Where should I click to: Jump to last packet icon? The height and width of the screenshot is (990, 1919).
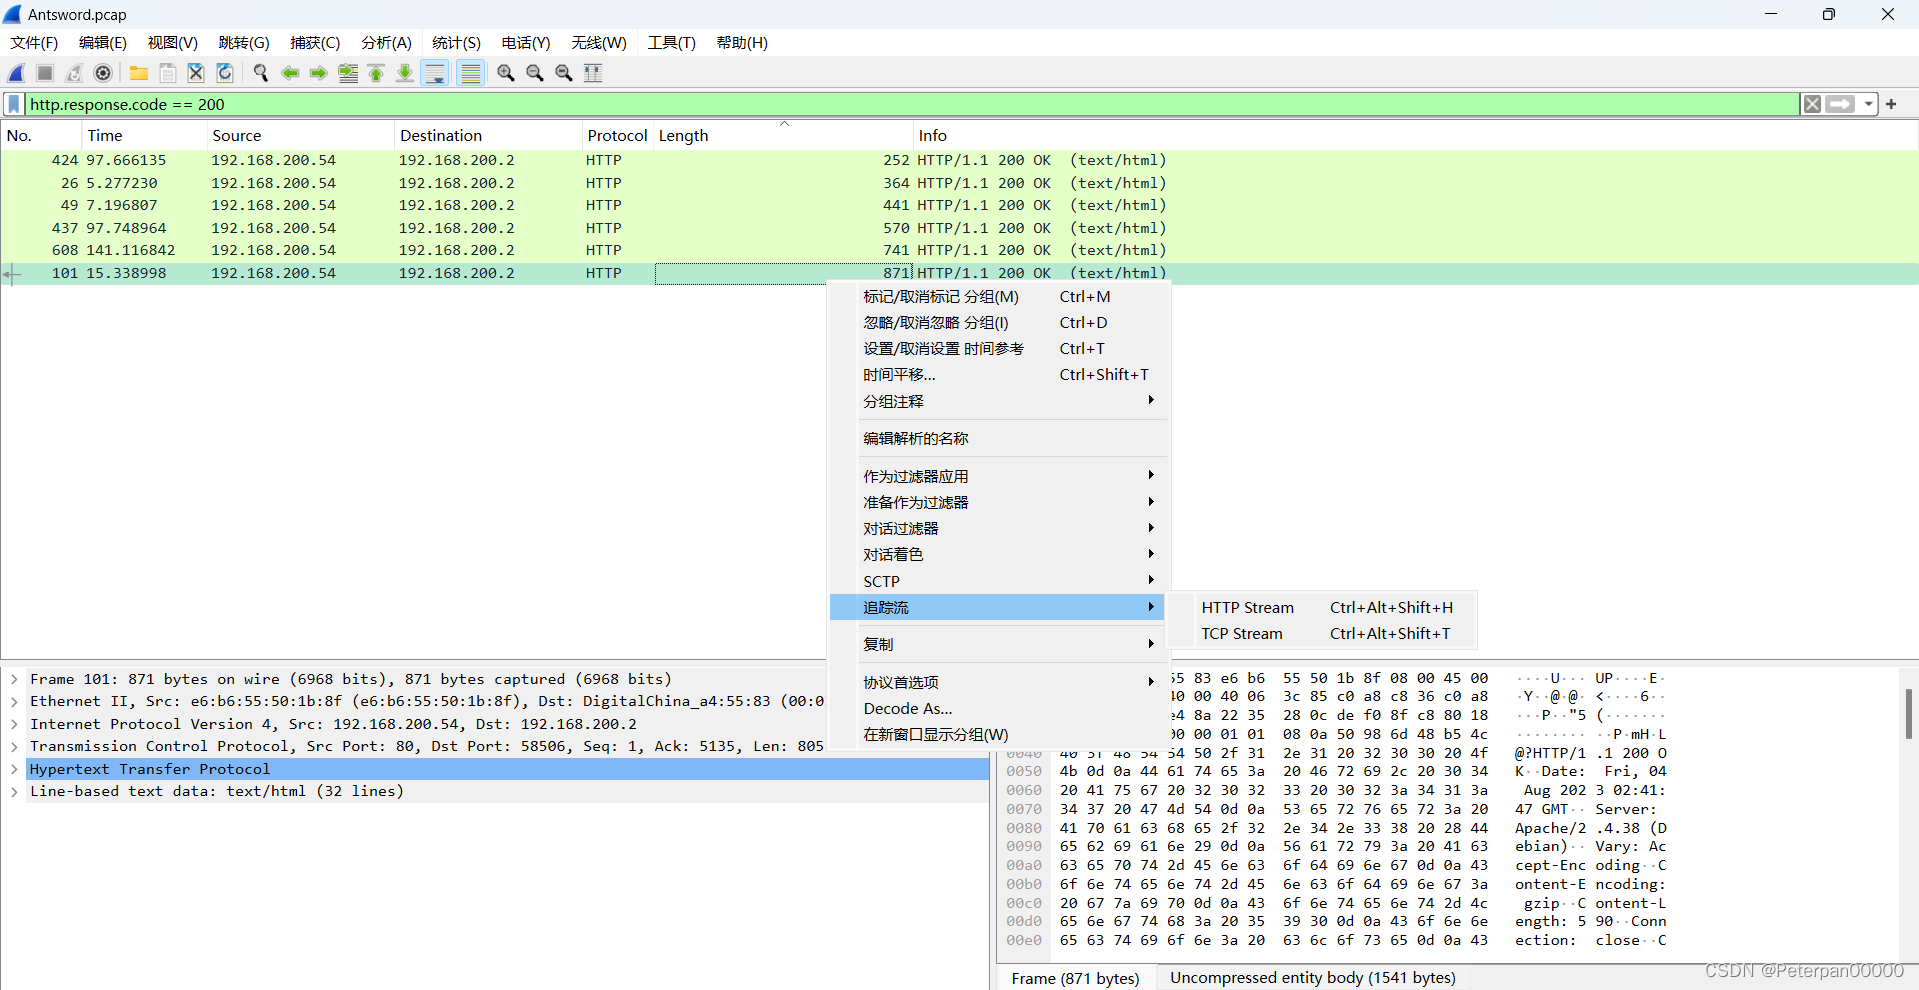tap(405, 73)
